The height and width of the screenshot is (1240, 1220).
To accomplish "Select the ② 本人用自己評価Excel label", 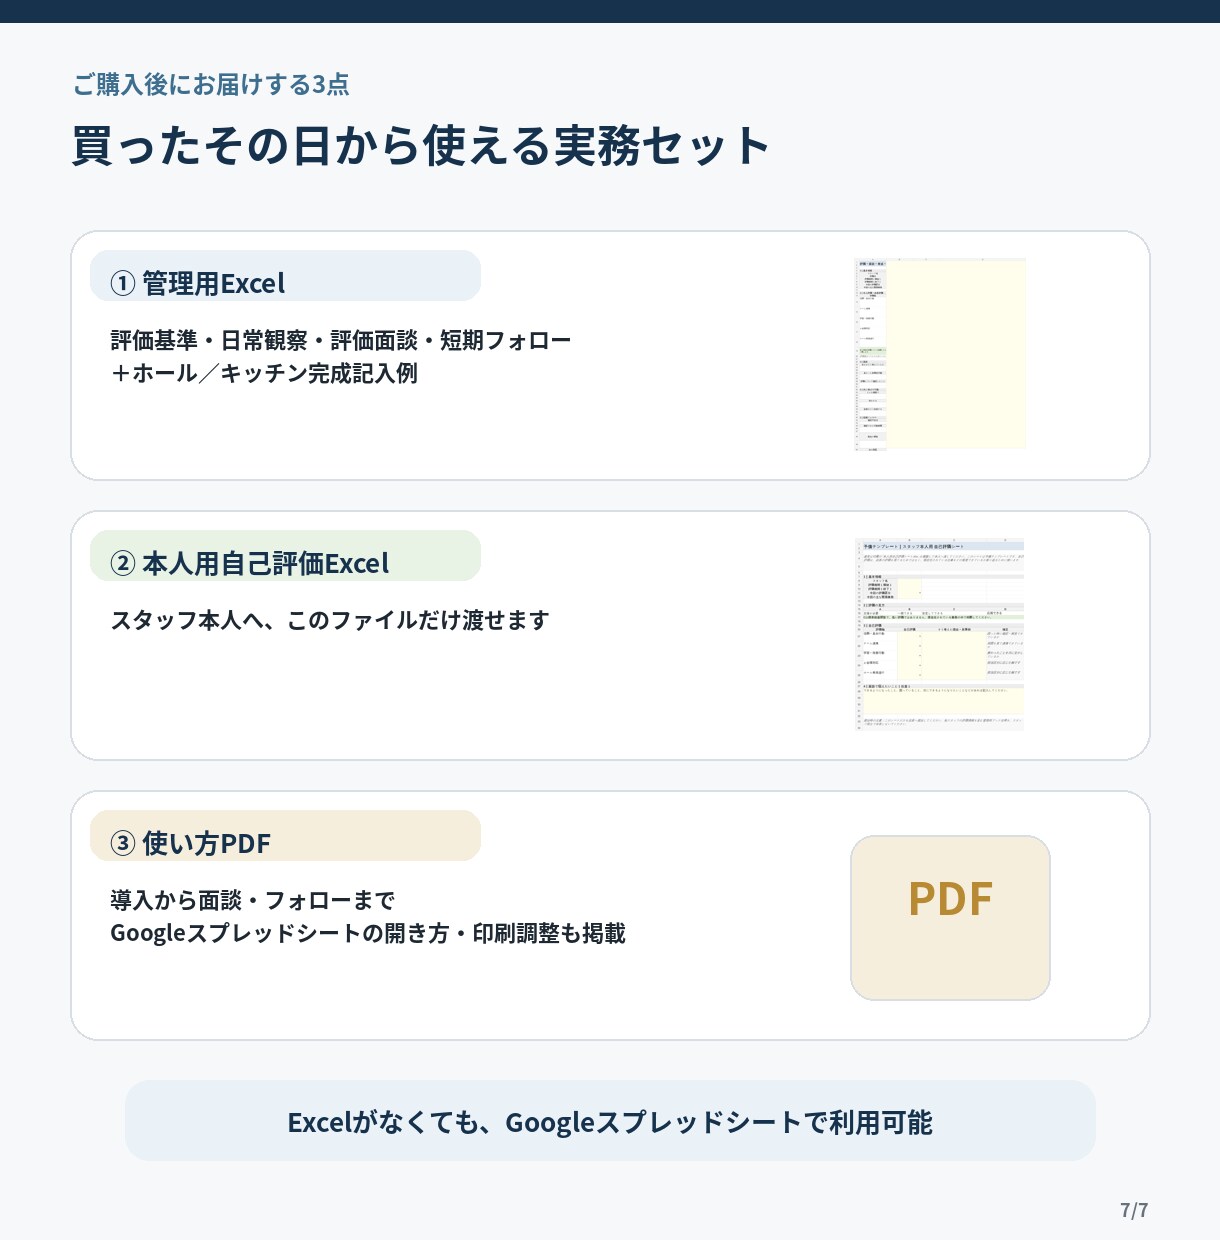I will coord(285,556).
